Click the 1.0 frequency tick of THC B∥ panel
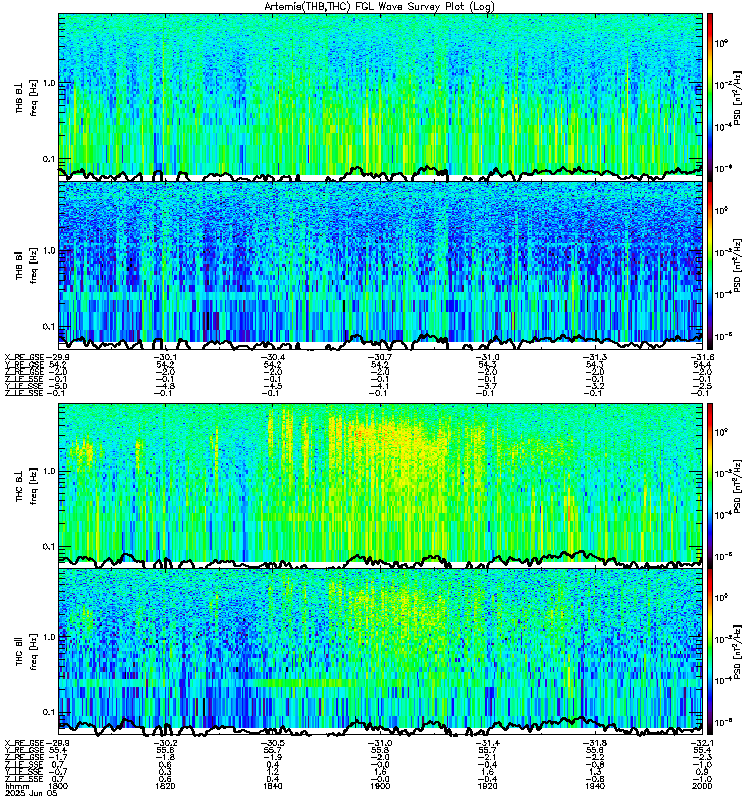The height and width of the screenshot is (800, 750). [49, 637]
